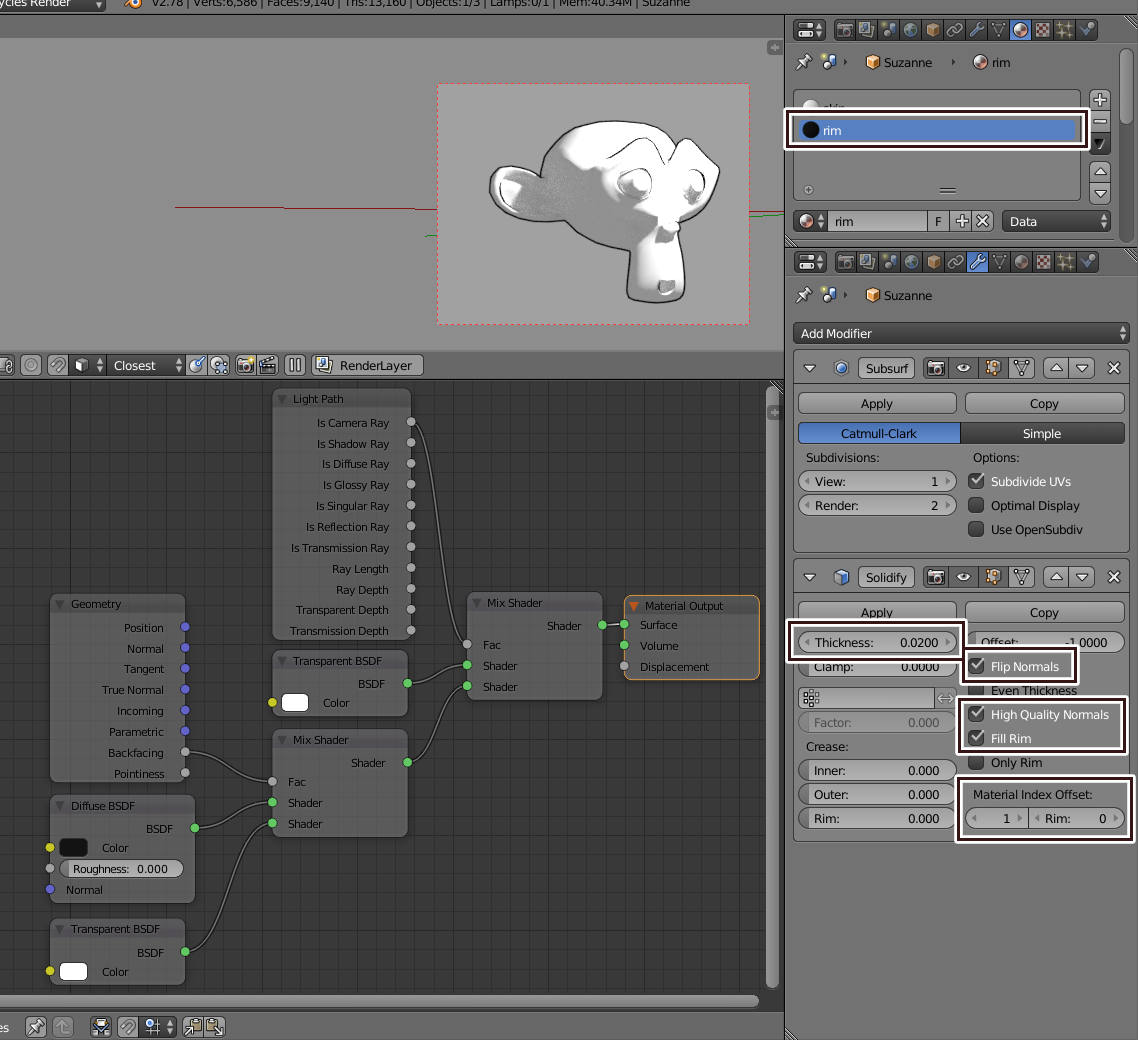
Task: Toggle the Flip Normals checkbox
Action: 977,666
